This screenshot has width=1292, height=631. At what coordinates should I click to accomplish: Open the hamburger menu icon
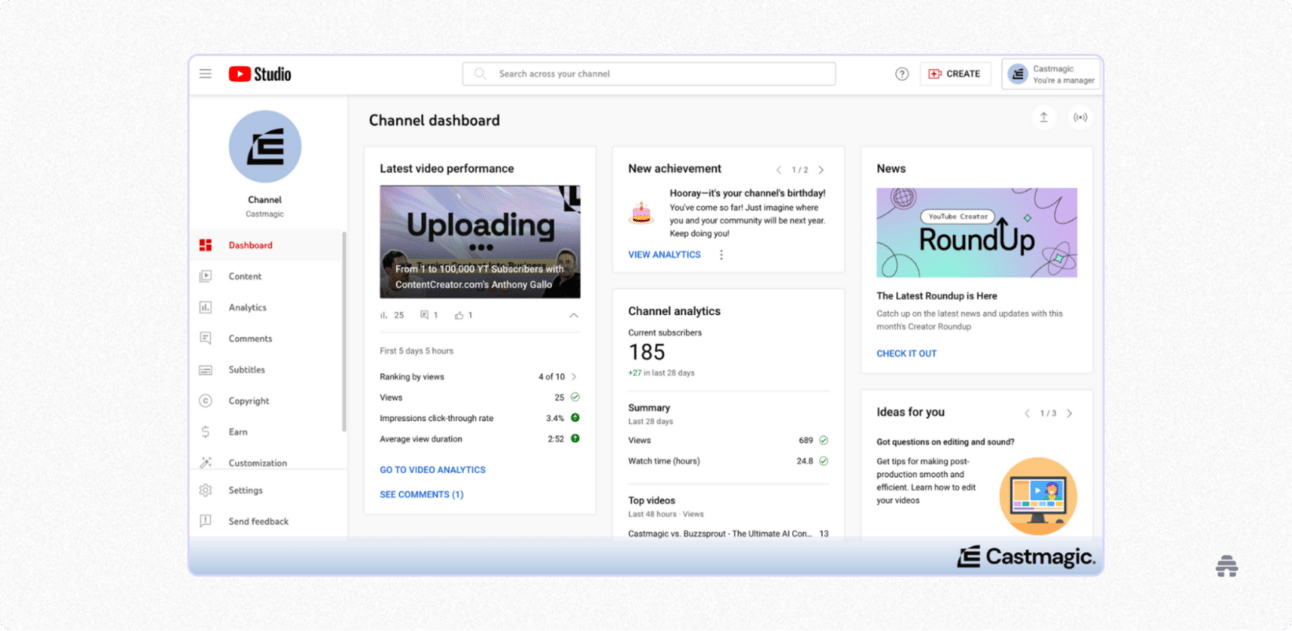pyautogui.click(x=205, y=74)
